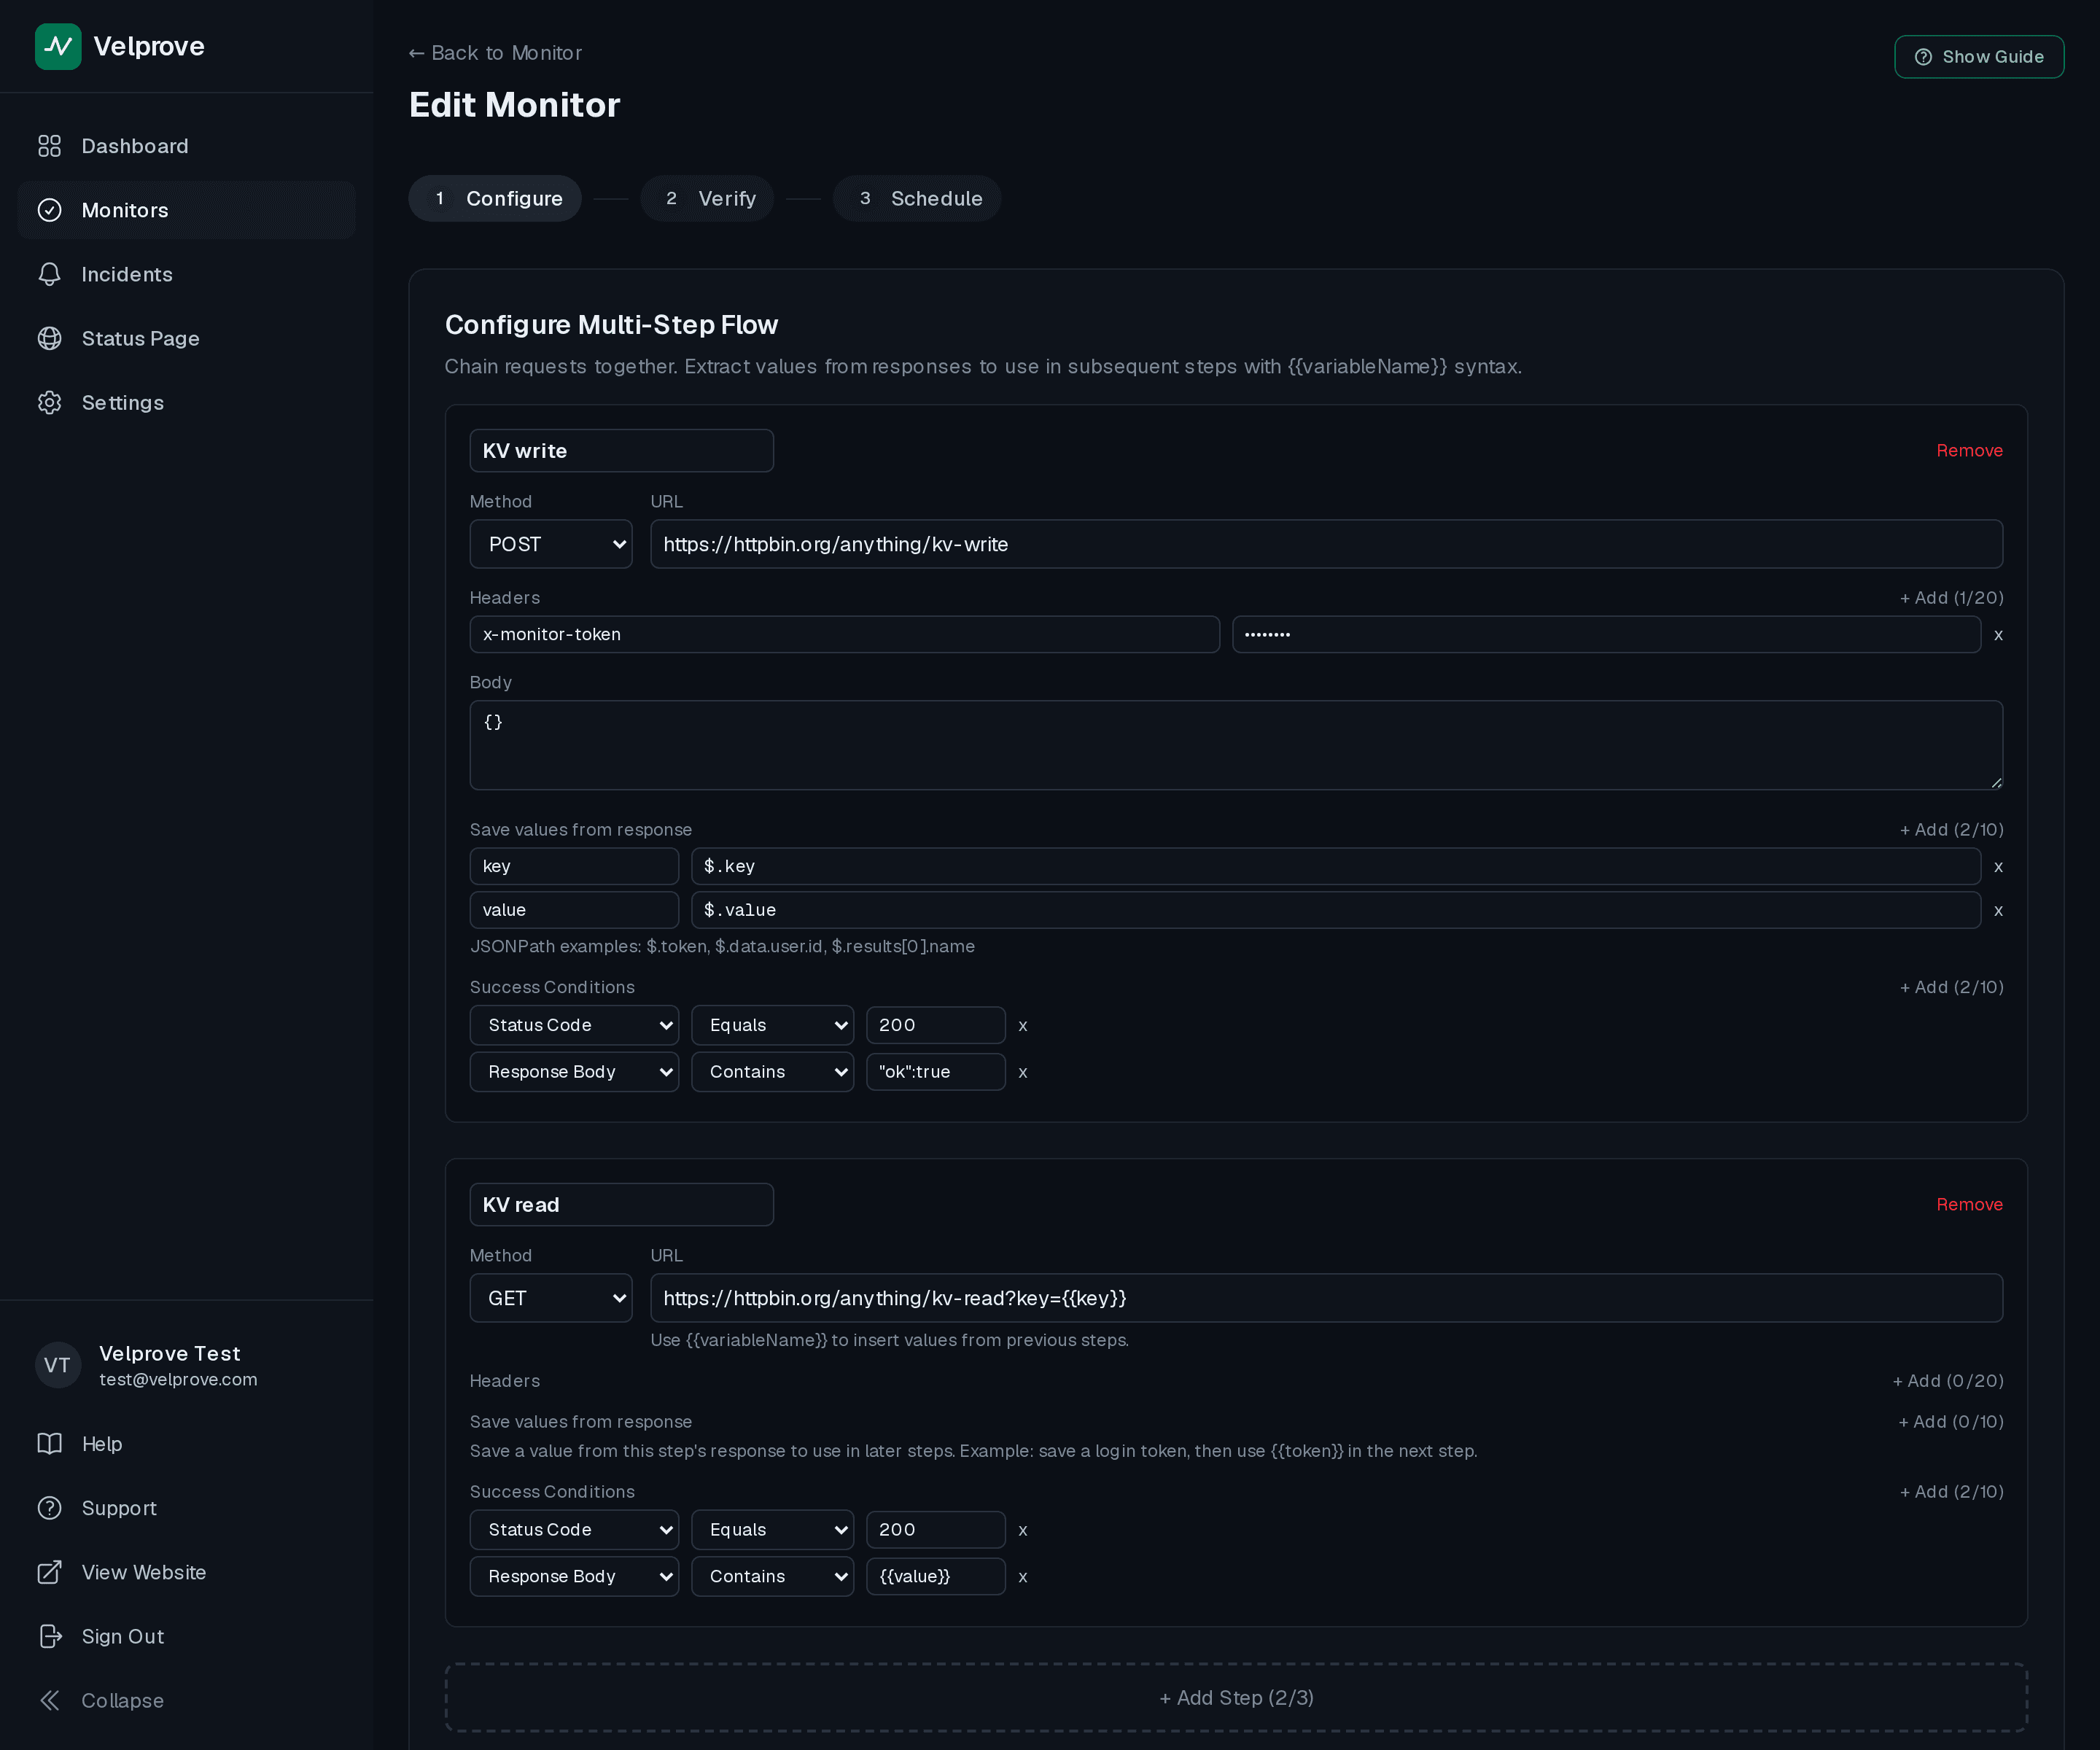Go to the Configure step
The height and width of the screenshot is (1750, 2100).
point(495,198)
